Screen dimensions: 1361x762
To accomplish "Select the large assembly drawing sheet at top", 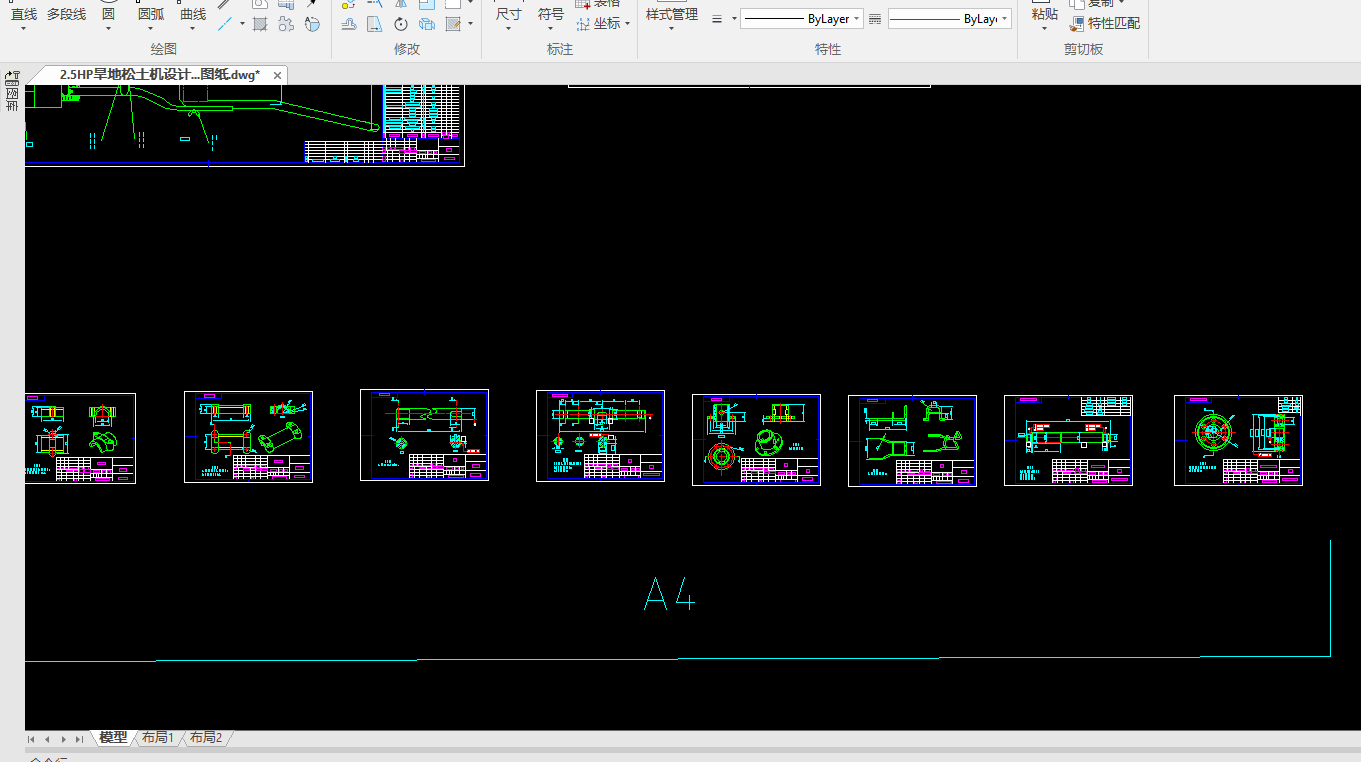I will tap(245, 125).
